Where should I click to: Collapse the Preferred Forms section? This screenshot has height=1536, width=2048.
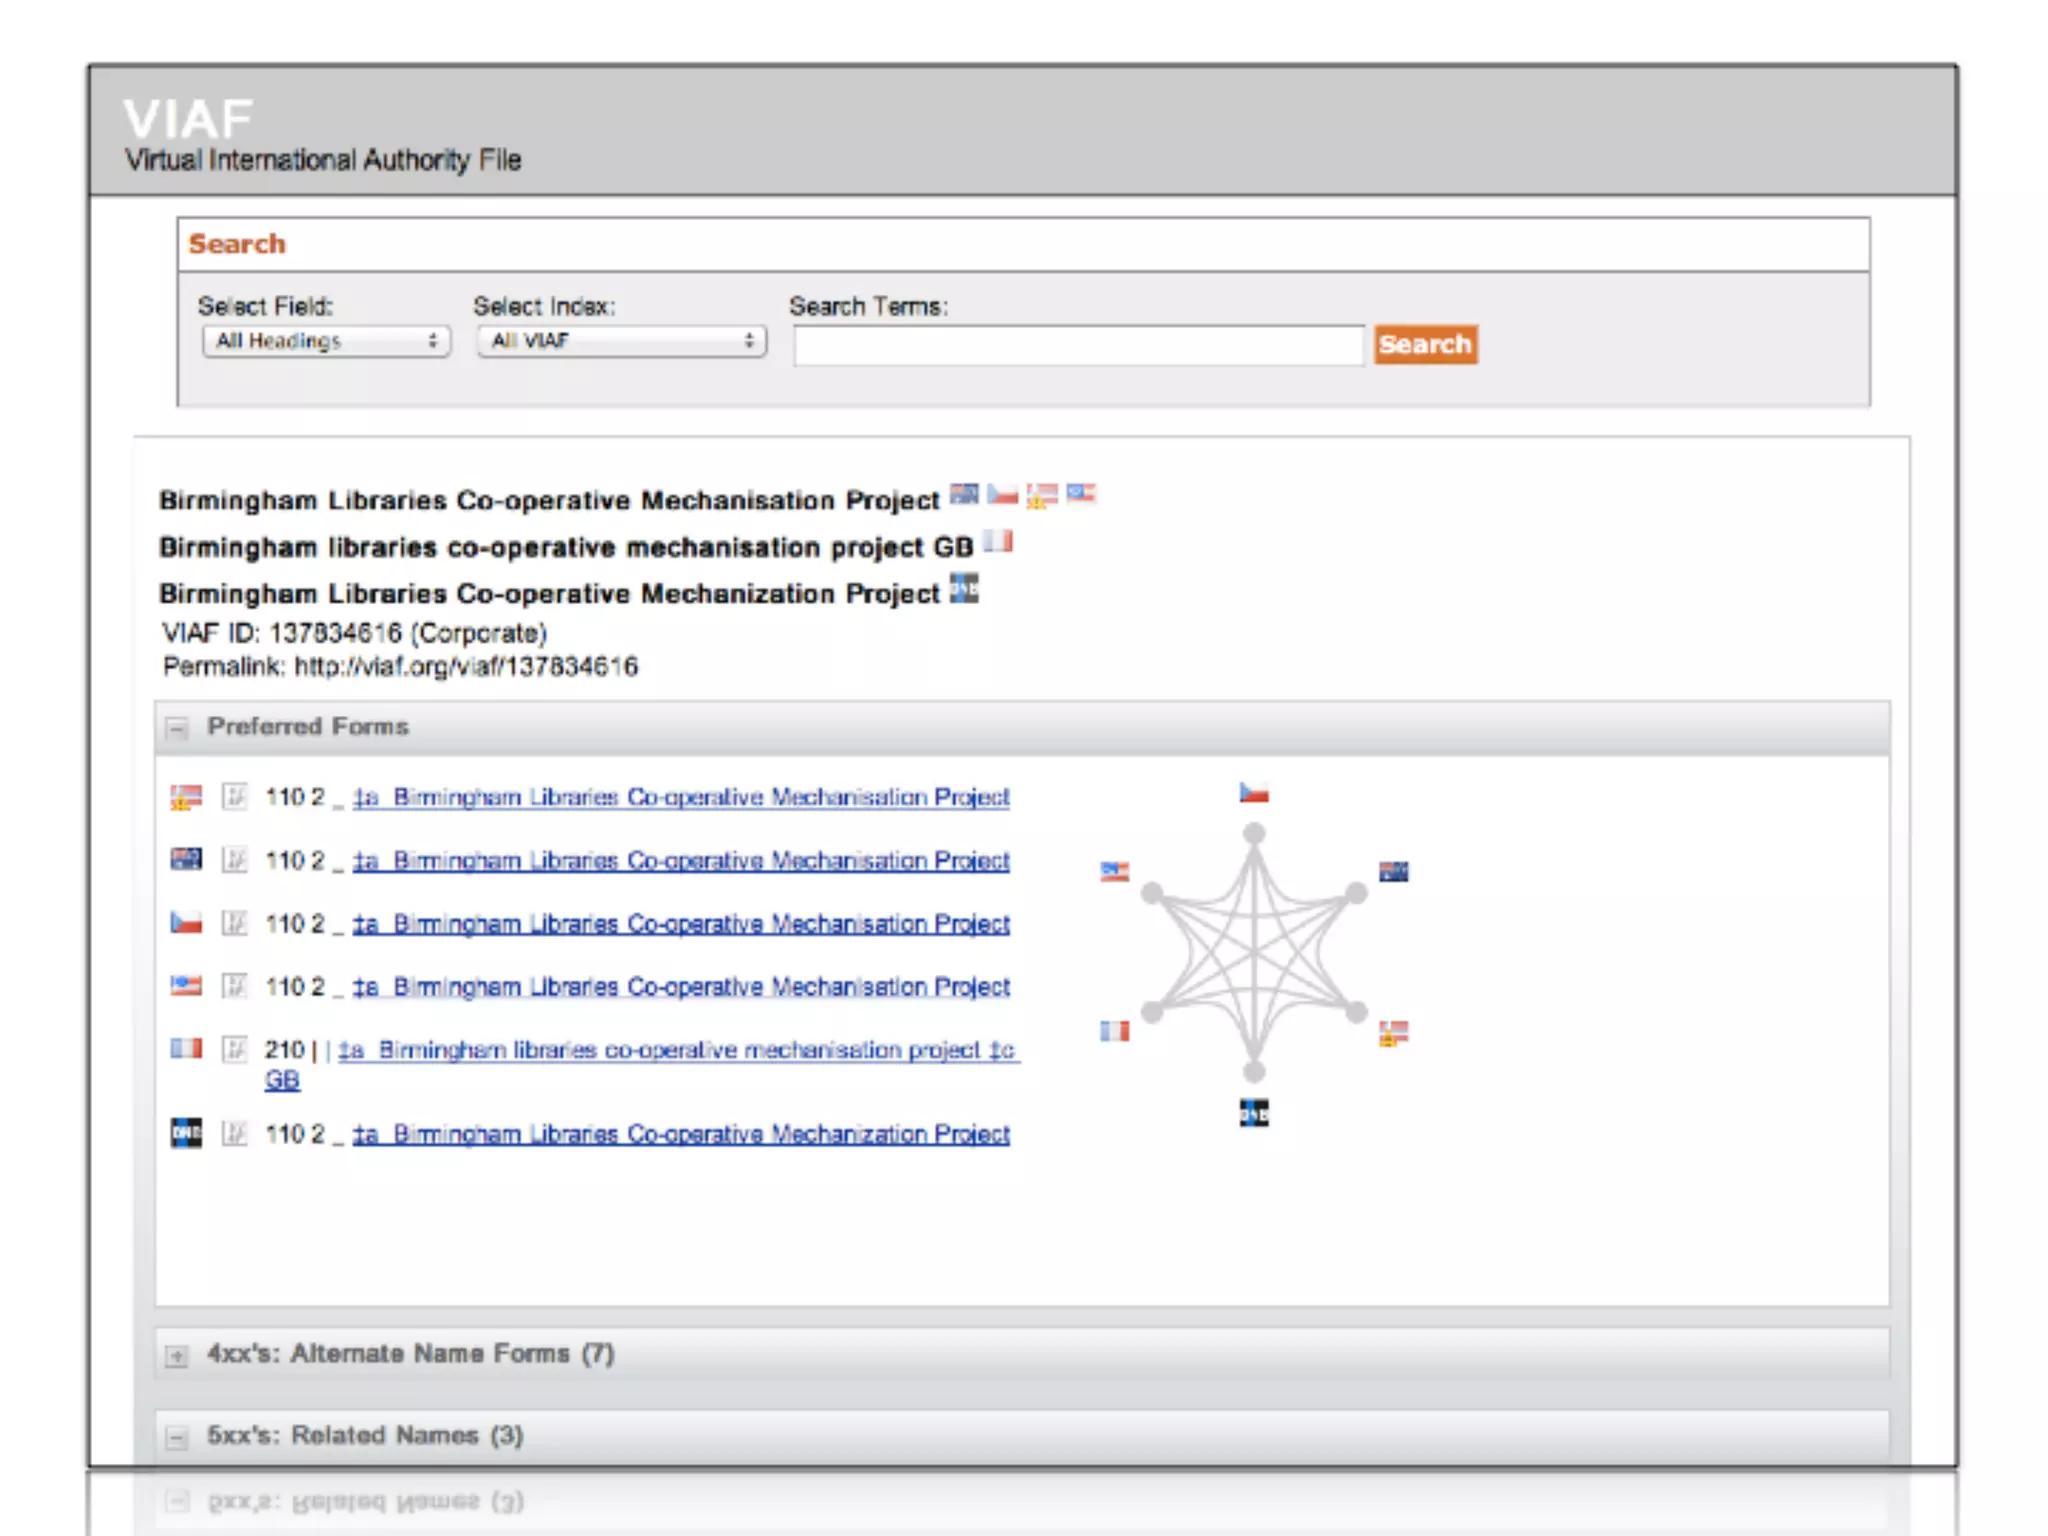pyautogui.click(x=177, y=728)
